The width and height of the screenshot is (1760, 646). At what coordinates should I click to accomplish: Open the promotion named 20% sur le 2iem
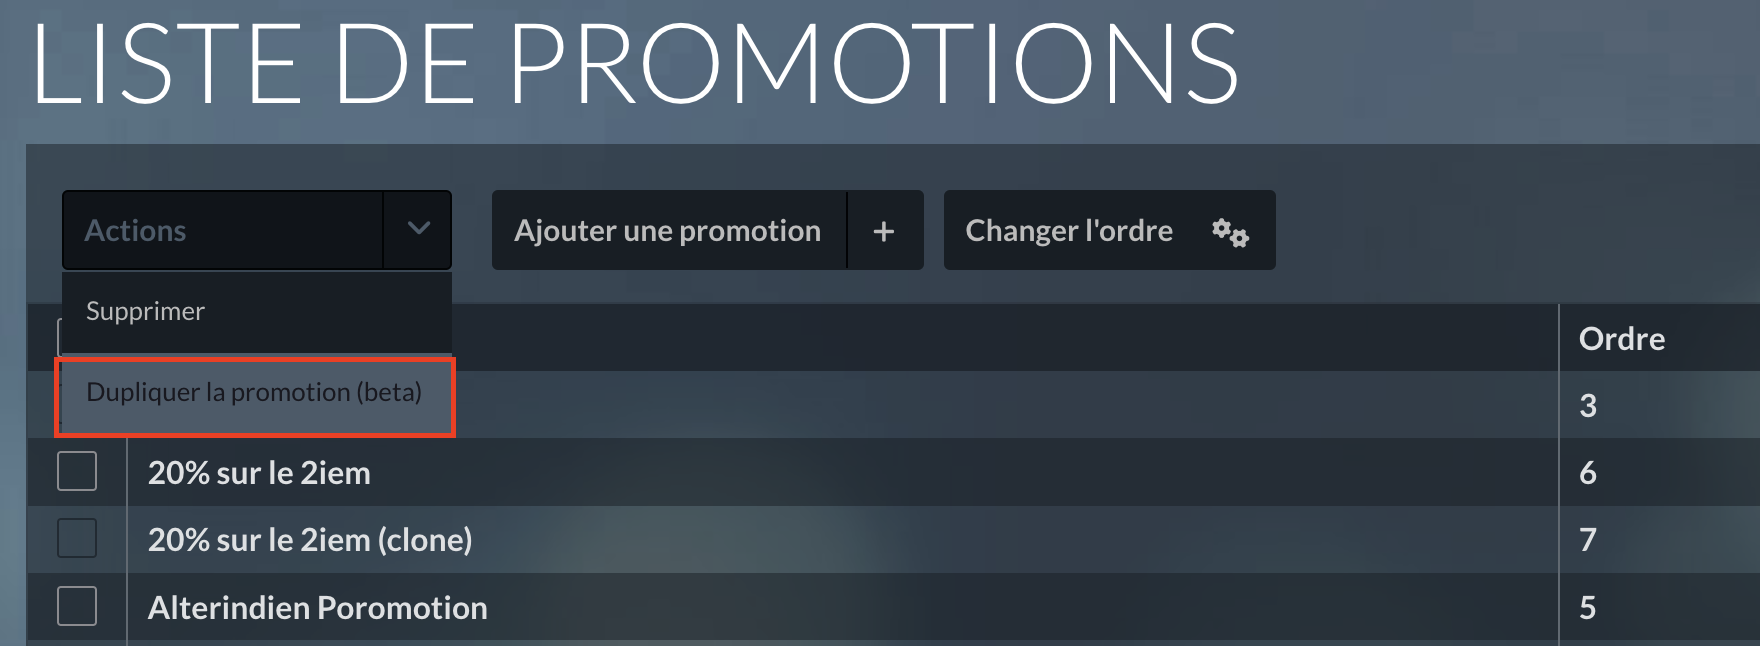259,473
